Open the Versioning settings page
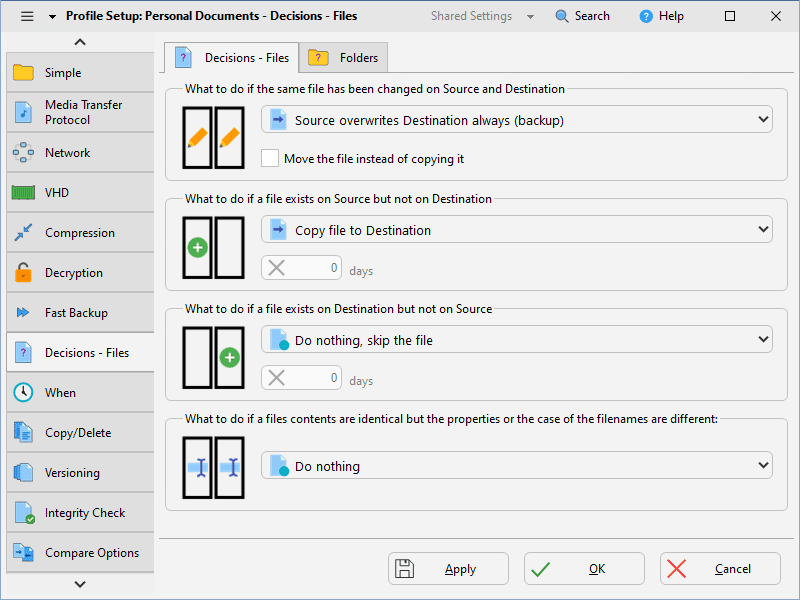This screenshot has width=800, height=600. coord(80,472)
